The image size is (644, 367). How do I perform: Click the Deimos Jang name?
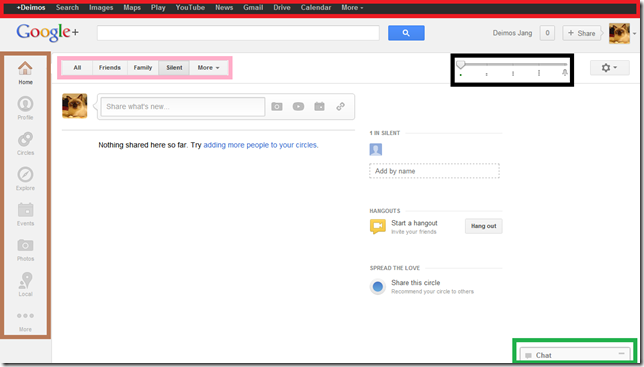(x=512, y=33)
